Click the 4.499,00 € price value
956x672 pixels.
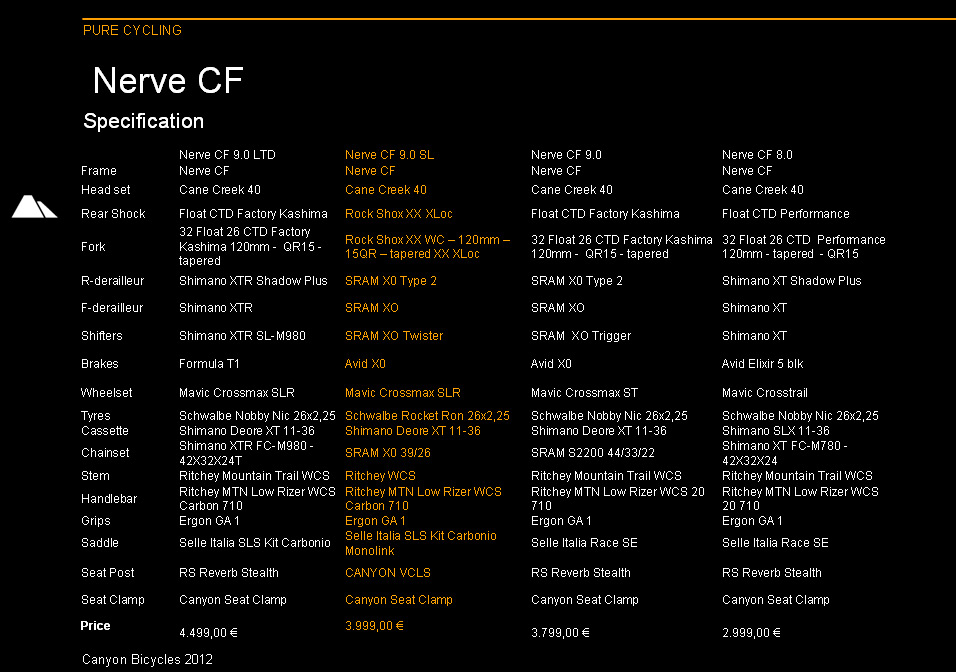(208, 633)
